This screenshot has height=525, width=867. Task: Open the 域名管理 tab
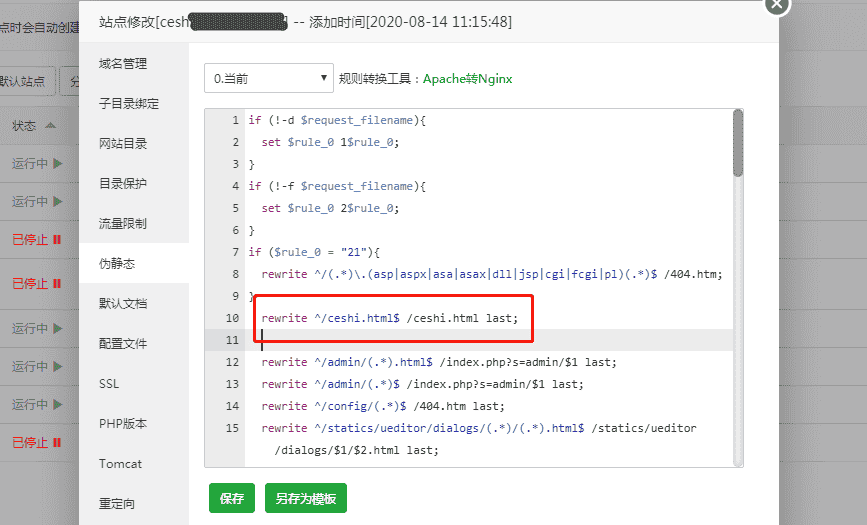pyautogui.click(x=123, y=64)
